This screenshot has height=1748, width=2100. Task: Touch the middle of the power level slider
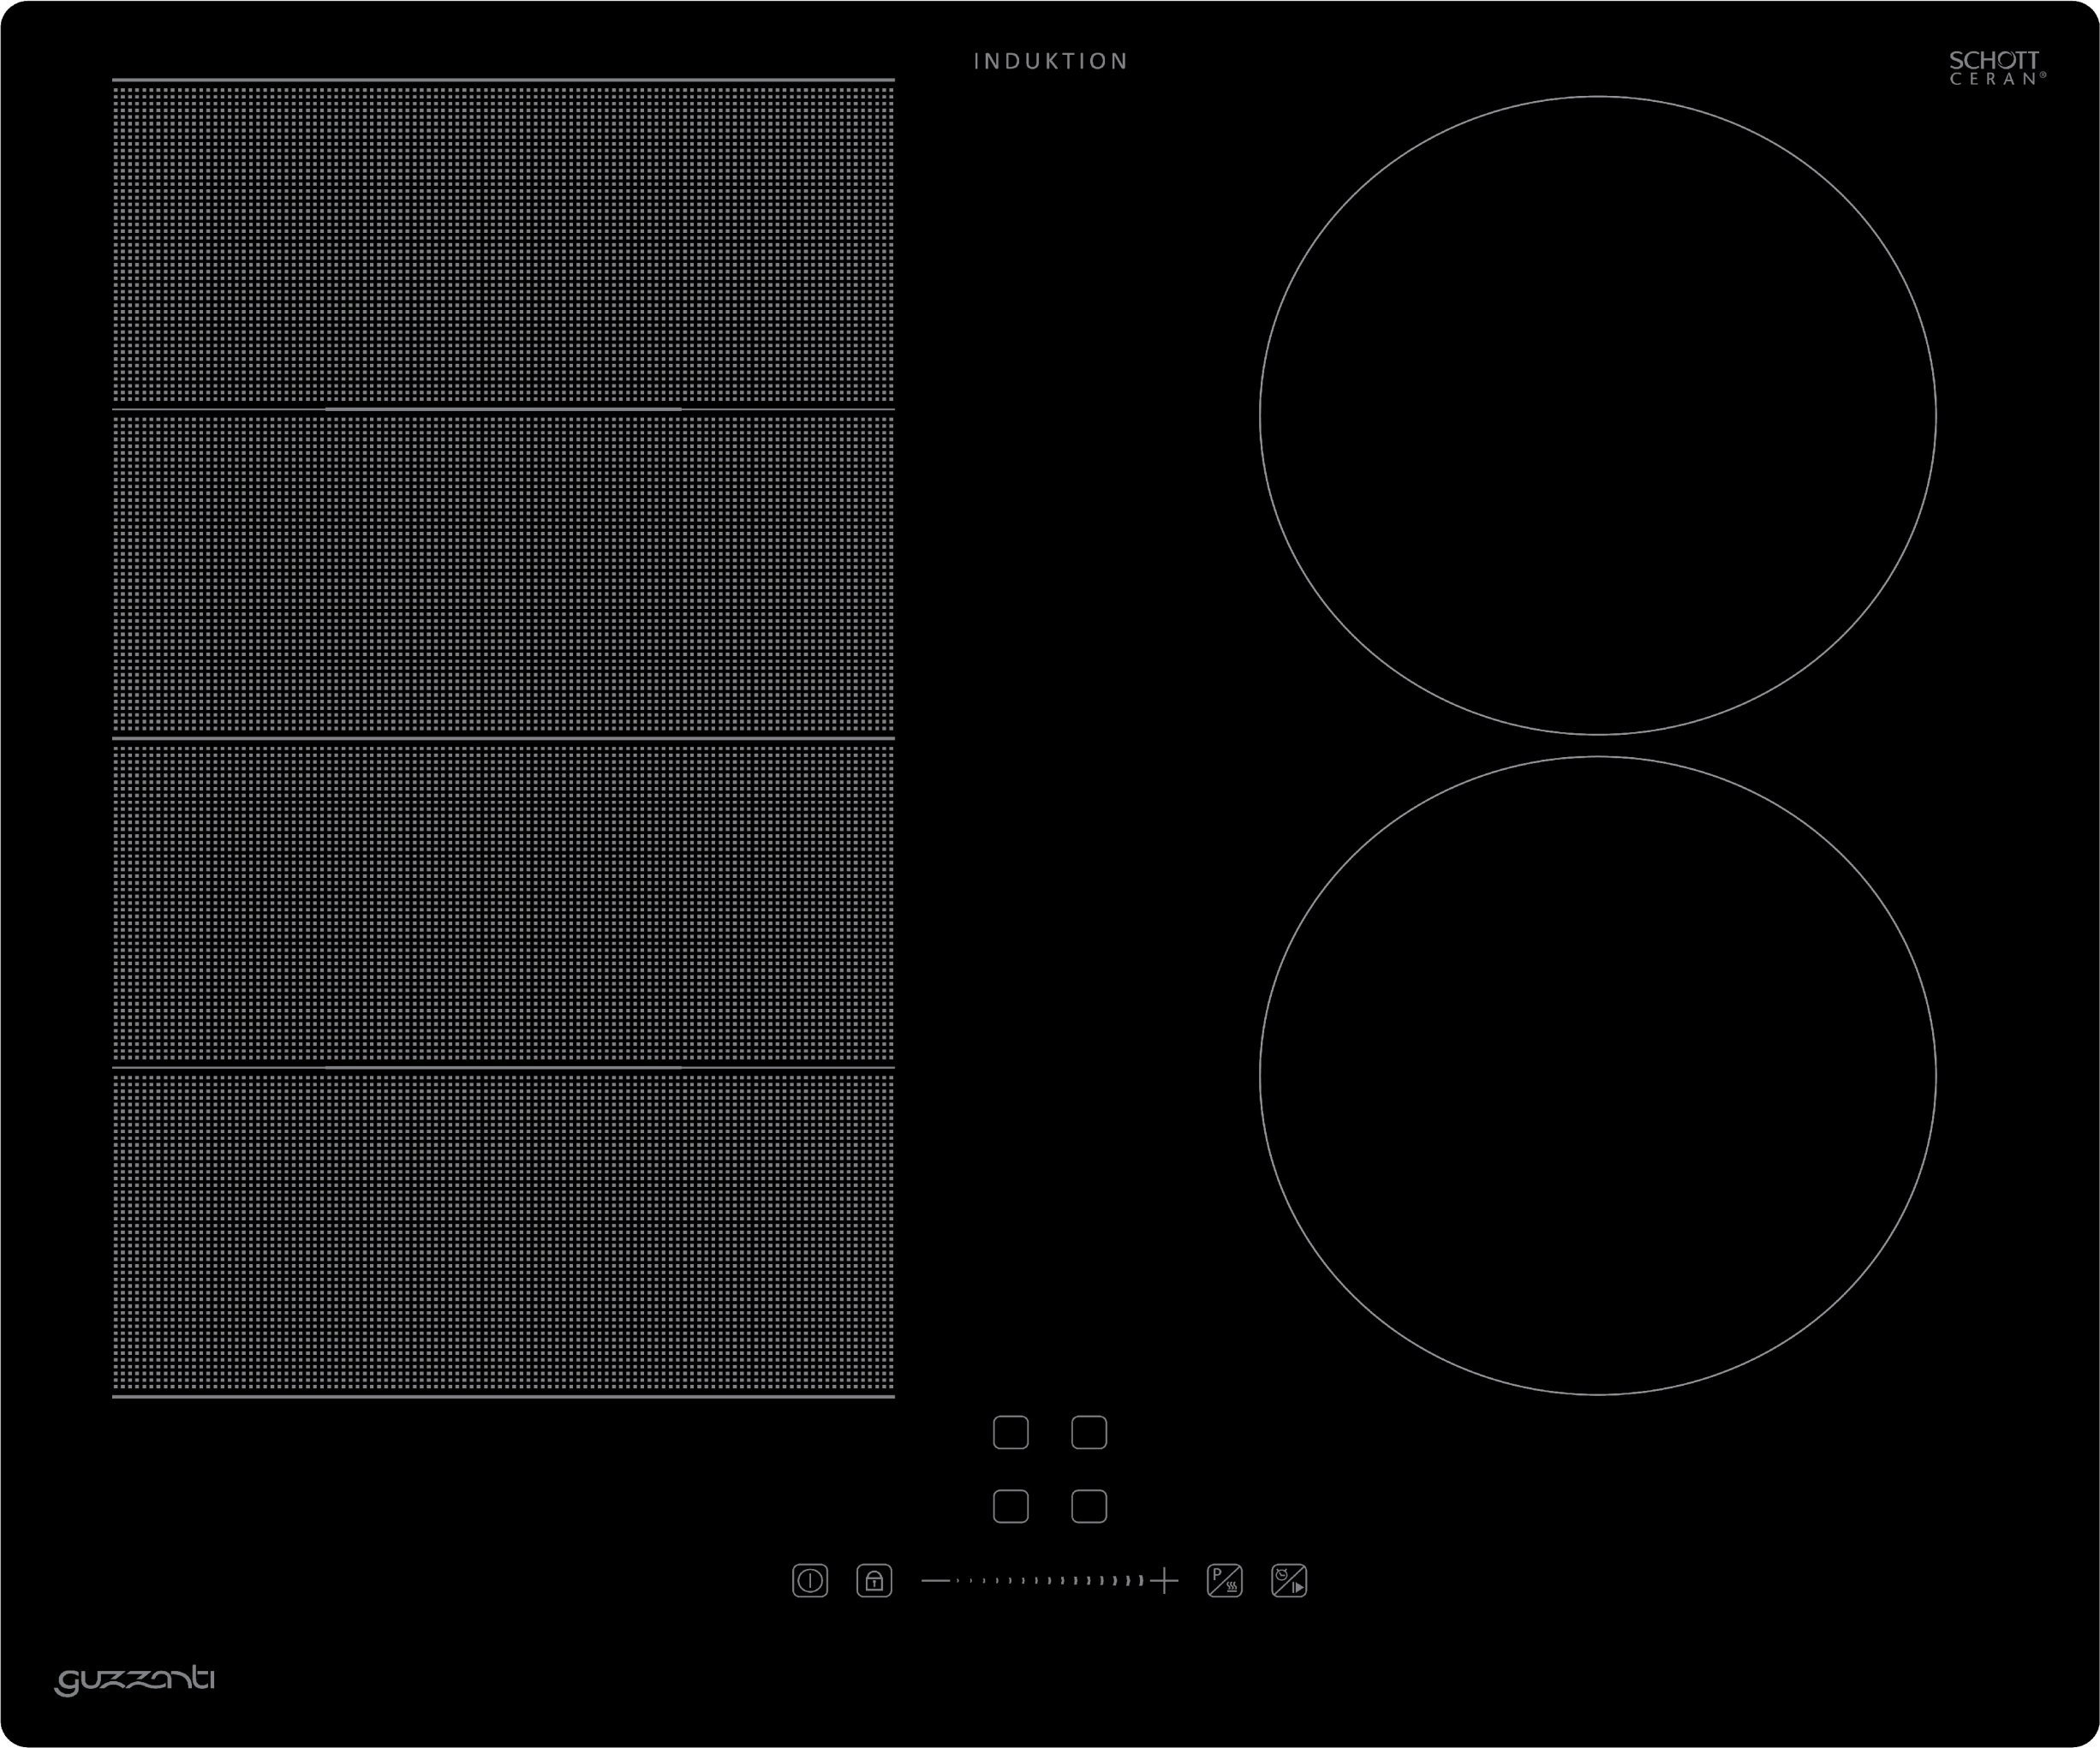[x=1049, y=1581]
